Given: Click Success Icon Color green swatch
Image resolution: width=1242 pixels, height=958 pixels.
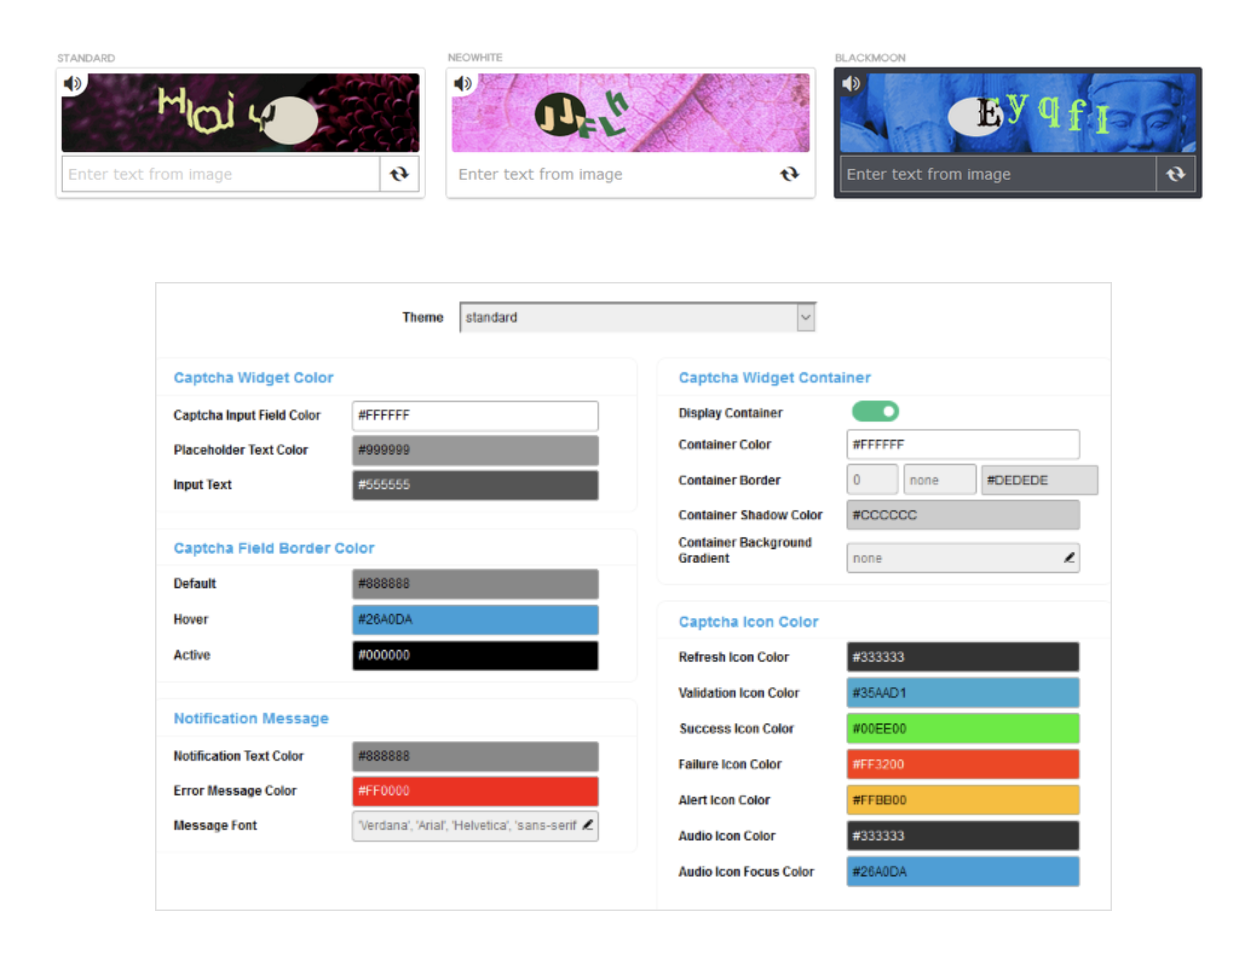Looking at the screenshot, I should click(x=962, y=729).
